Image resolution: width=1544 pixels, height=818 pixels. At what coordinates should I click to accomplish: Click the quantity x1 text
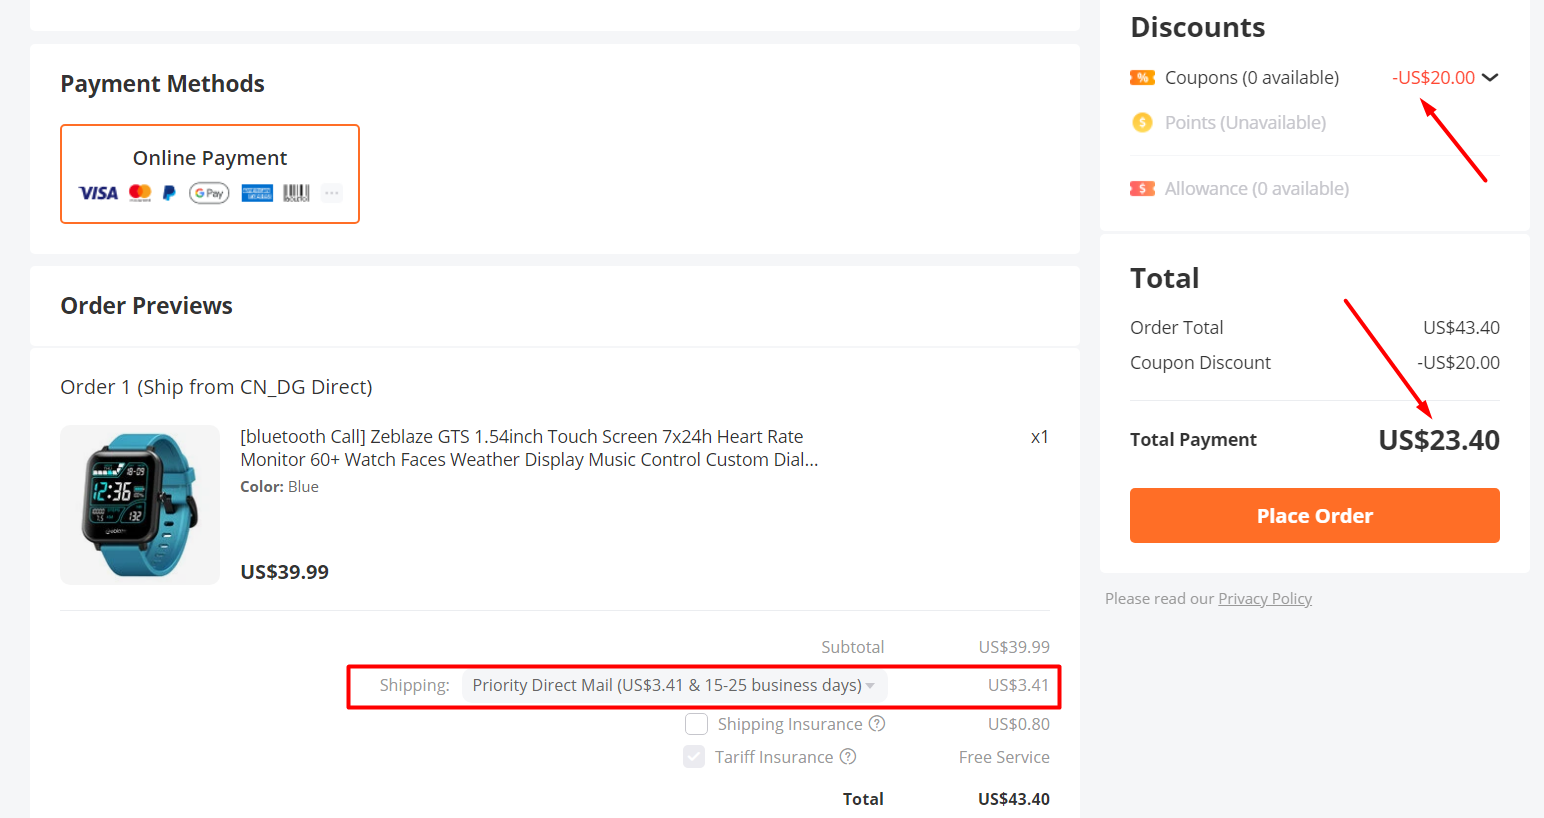click(1040, 437)
